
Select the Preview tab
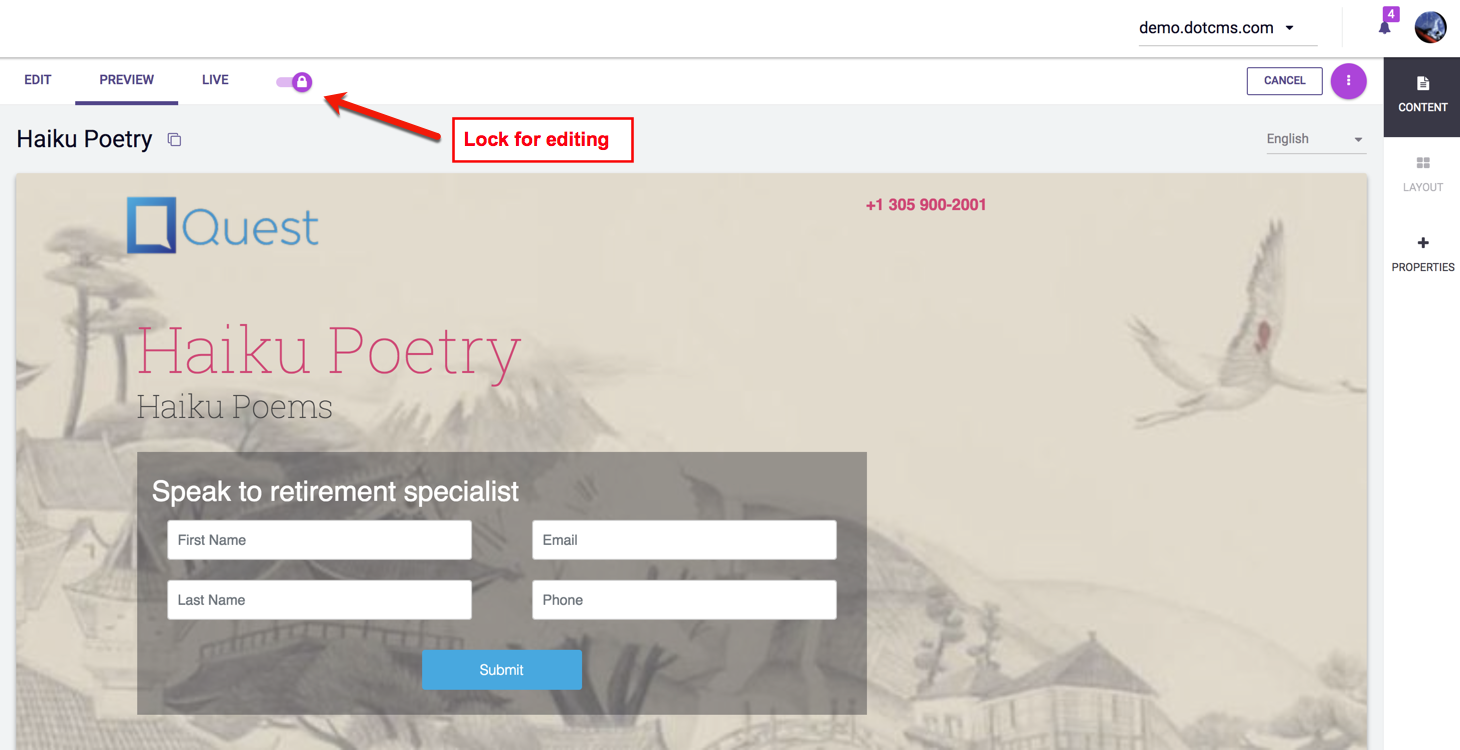coord(127,80)
